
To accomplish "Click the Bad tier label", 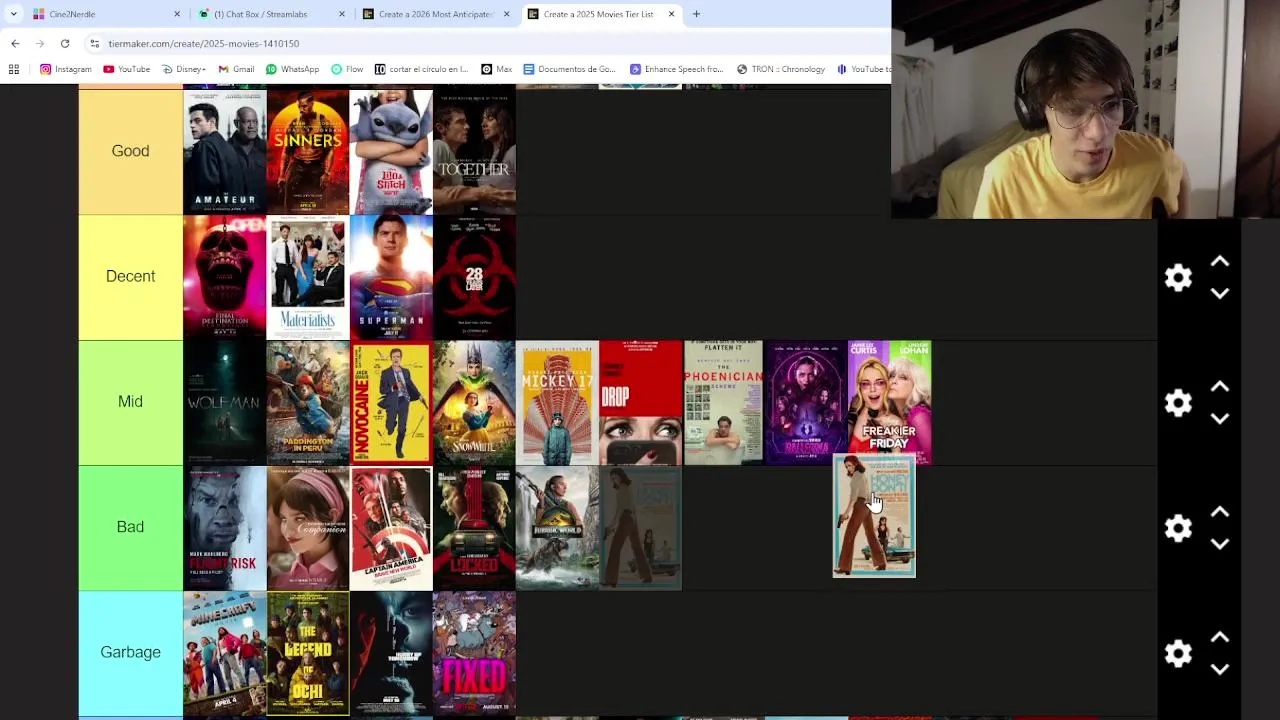I will 130,527.
